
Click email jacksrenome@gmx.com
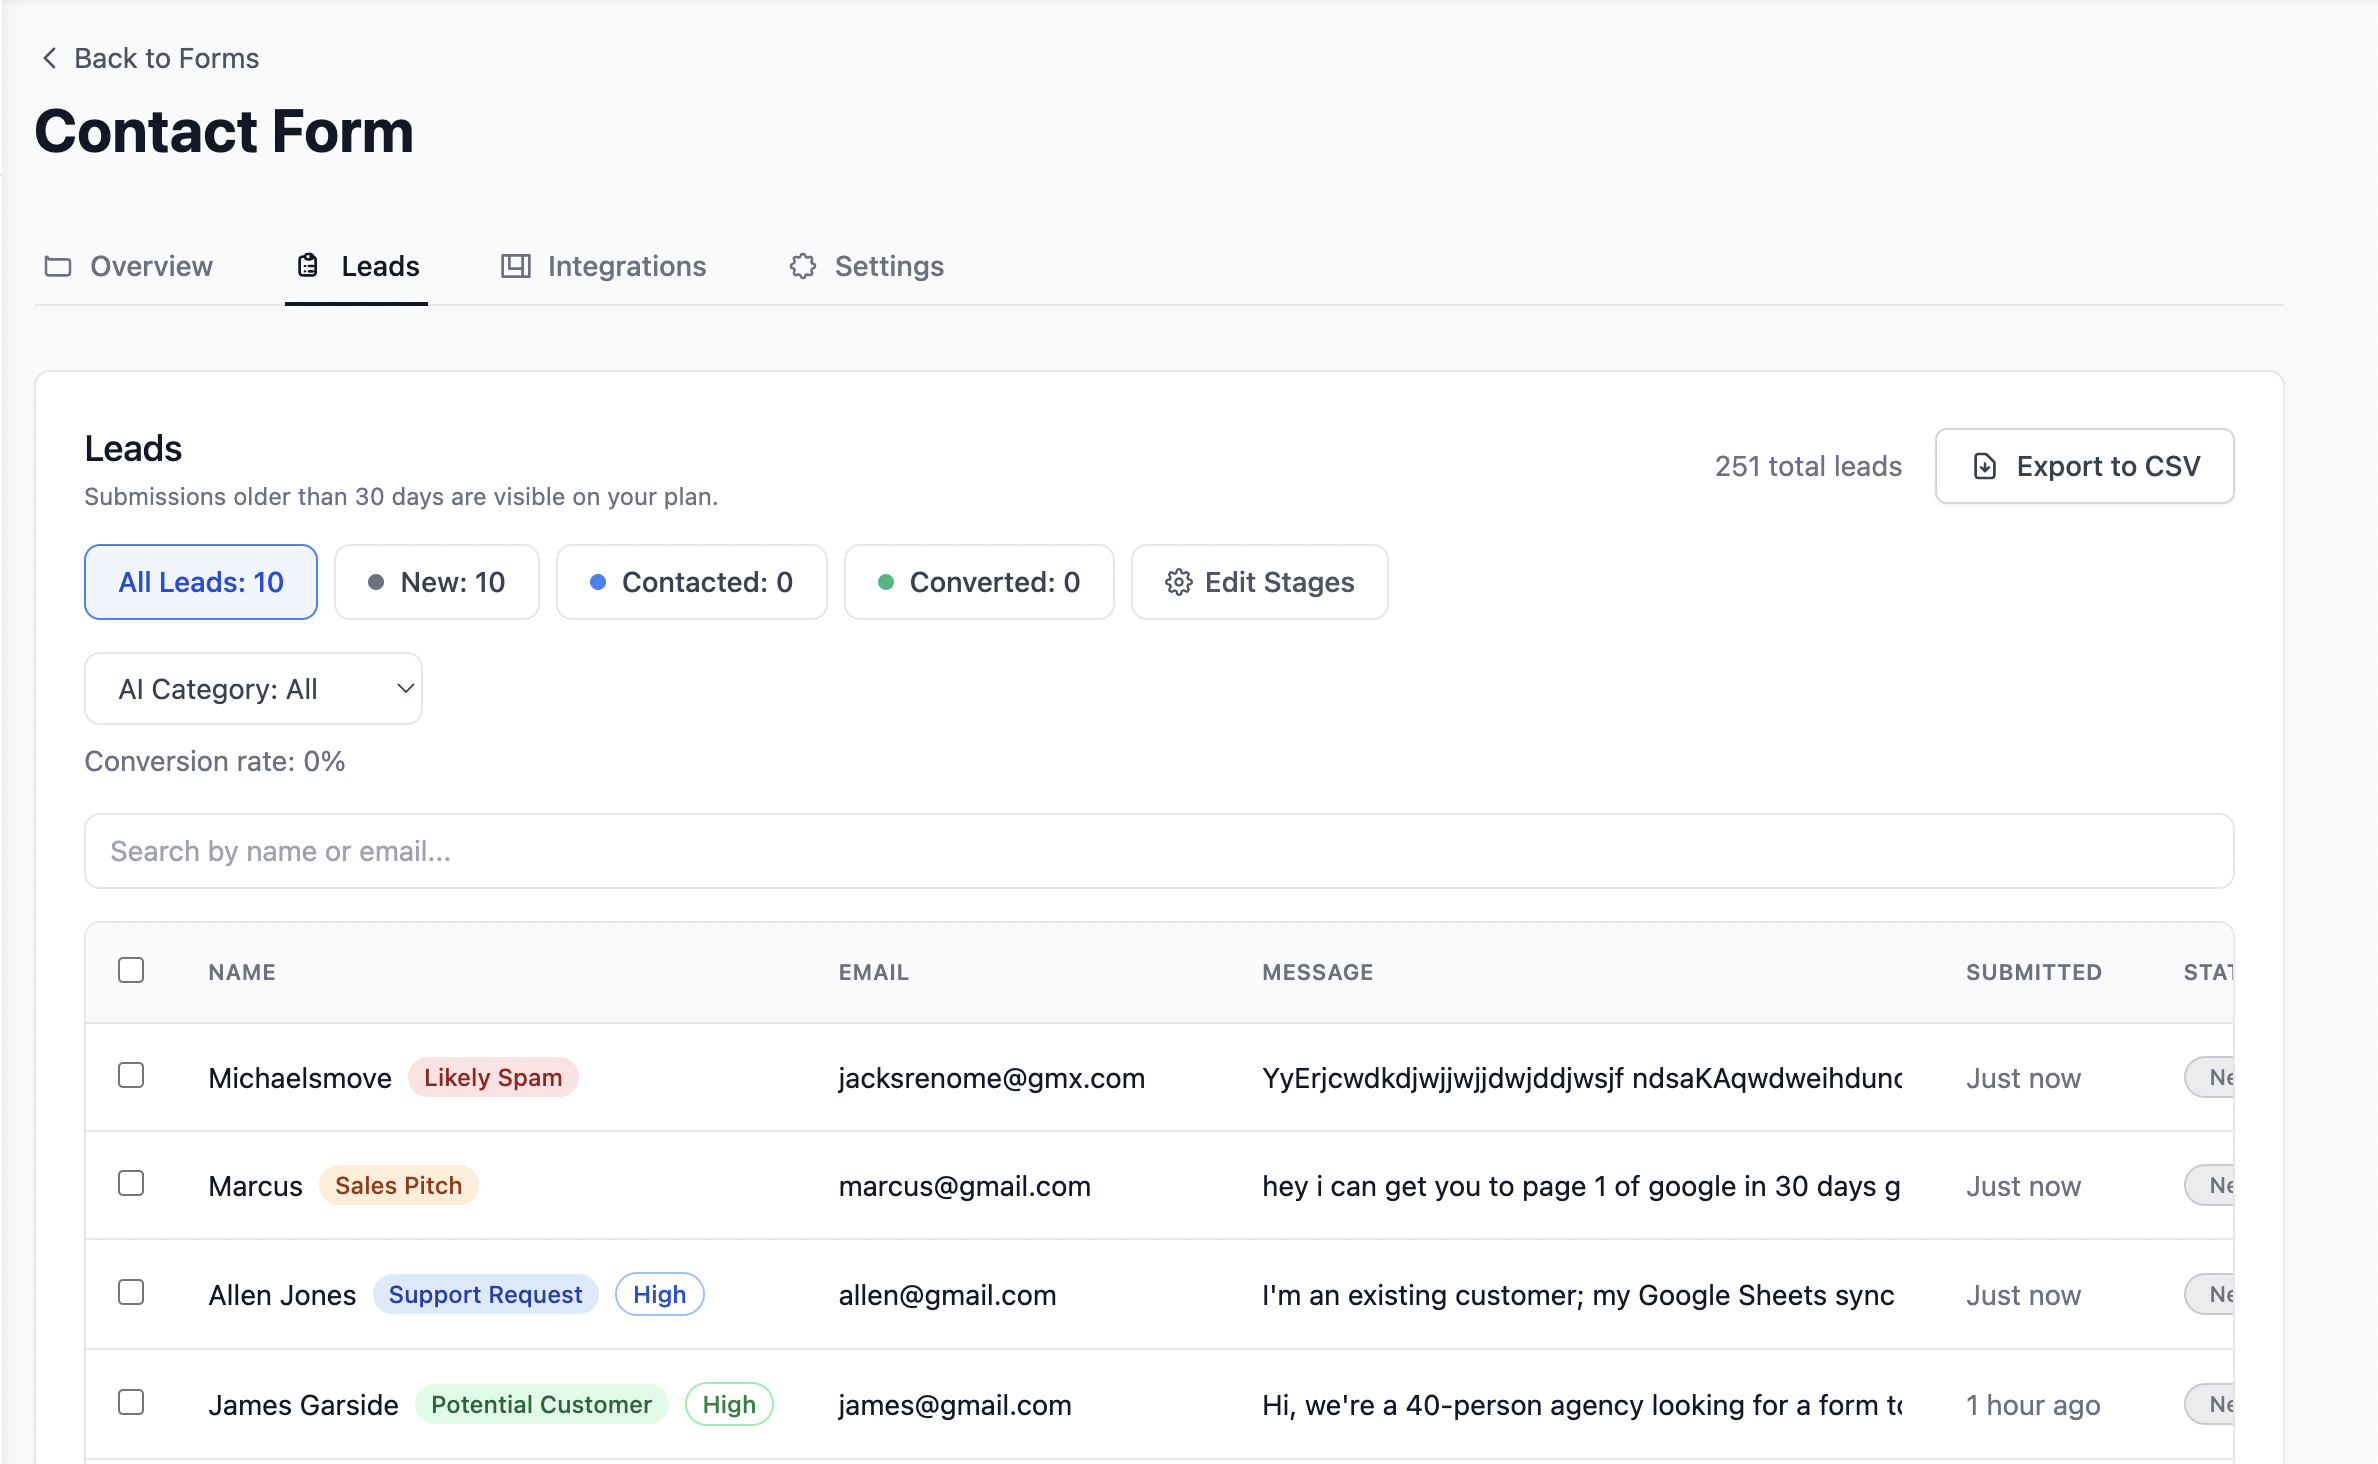click(992, 1078)
